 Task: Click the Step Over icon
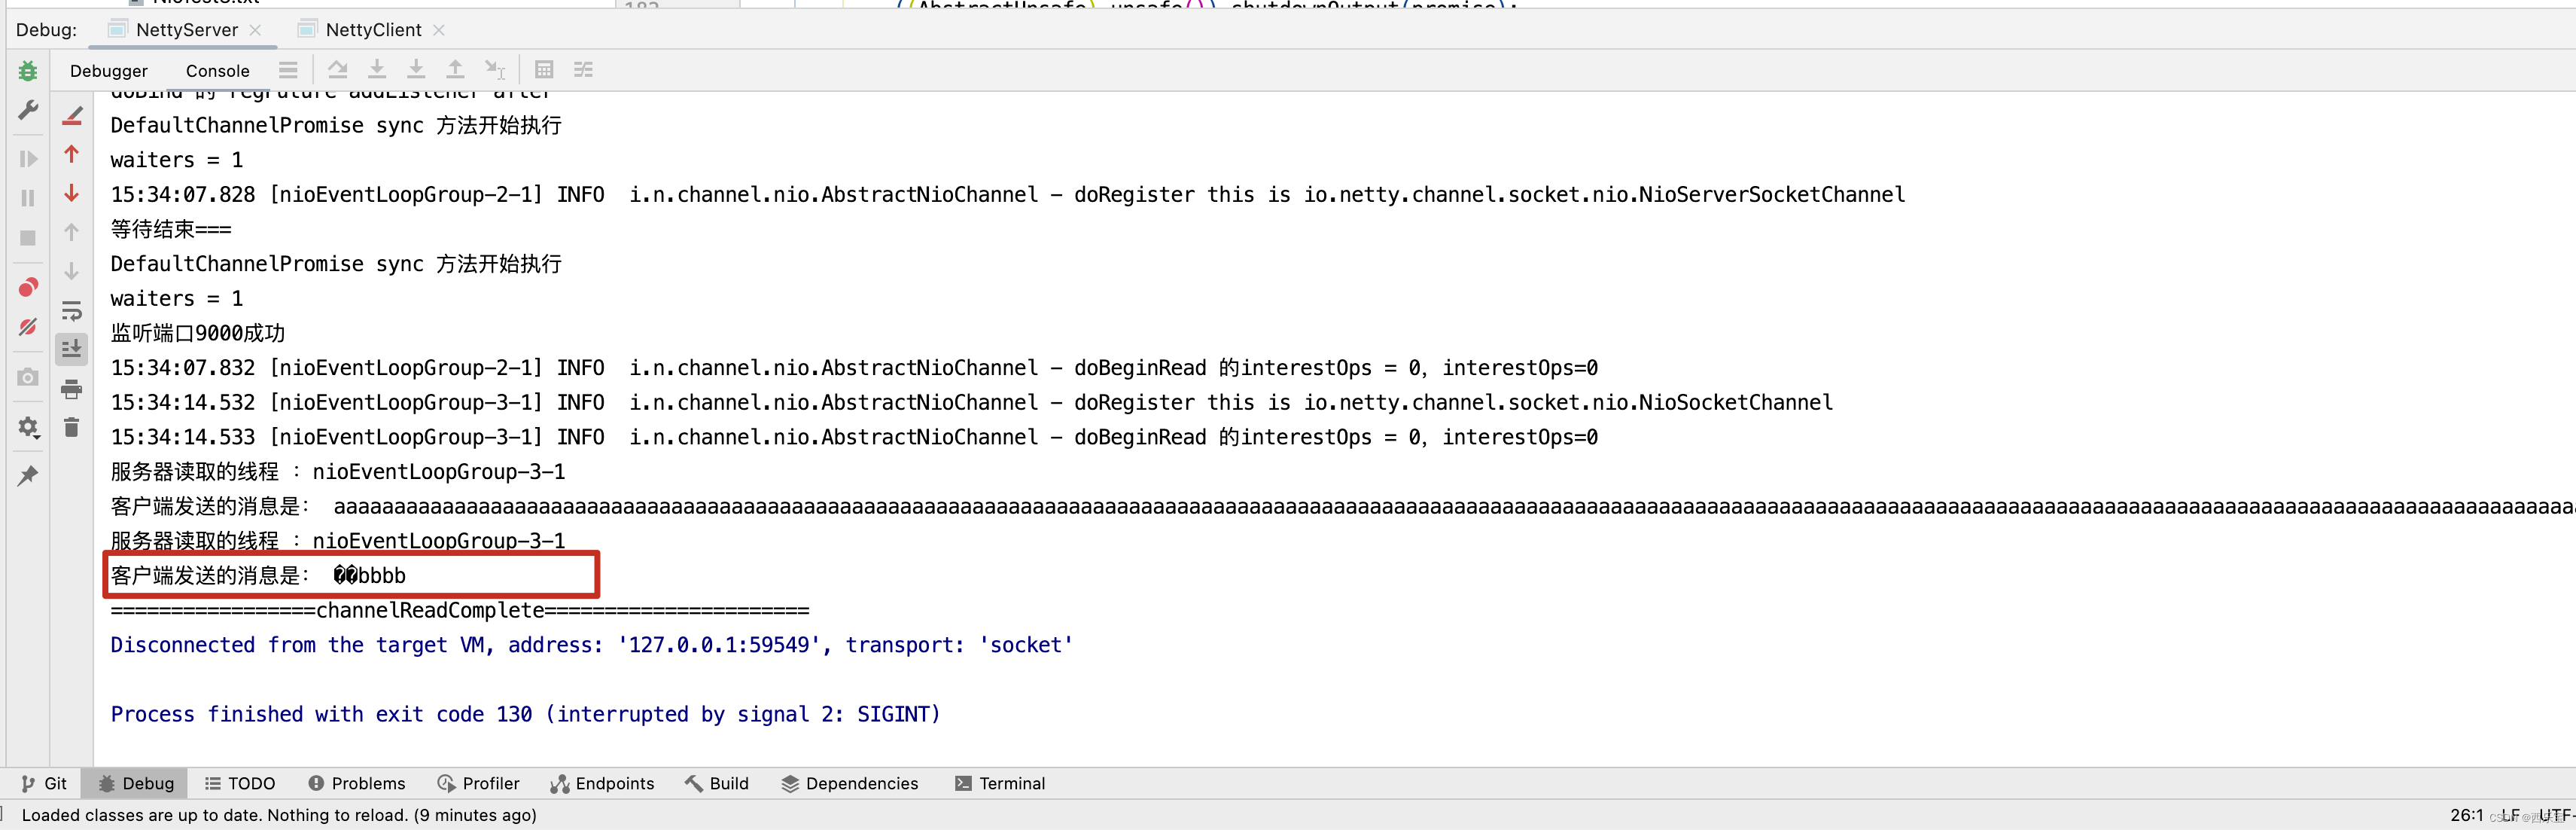338,70
